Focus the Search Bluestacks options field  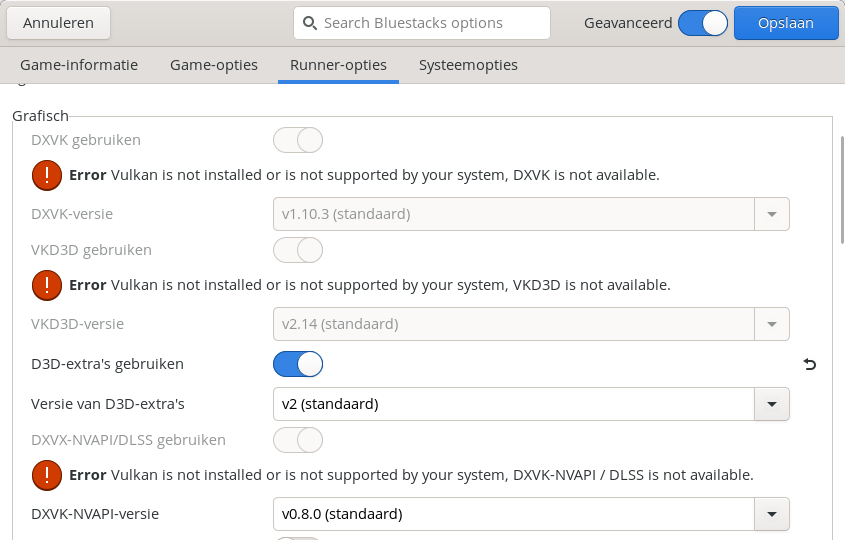pos(422,23)
